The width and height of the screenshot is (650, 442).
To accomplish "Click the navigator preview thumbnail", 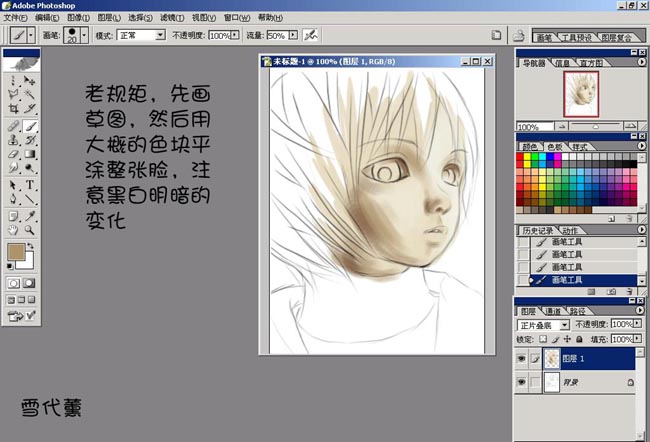I will tap(580, 93).
